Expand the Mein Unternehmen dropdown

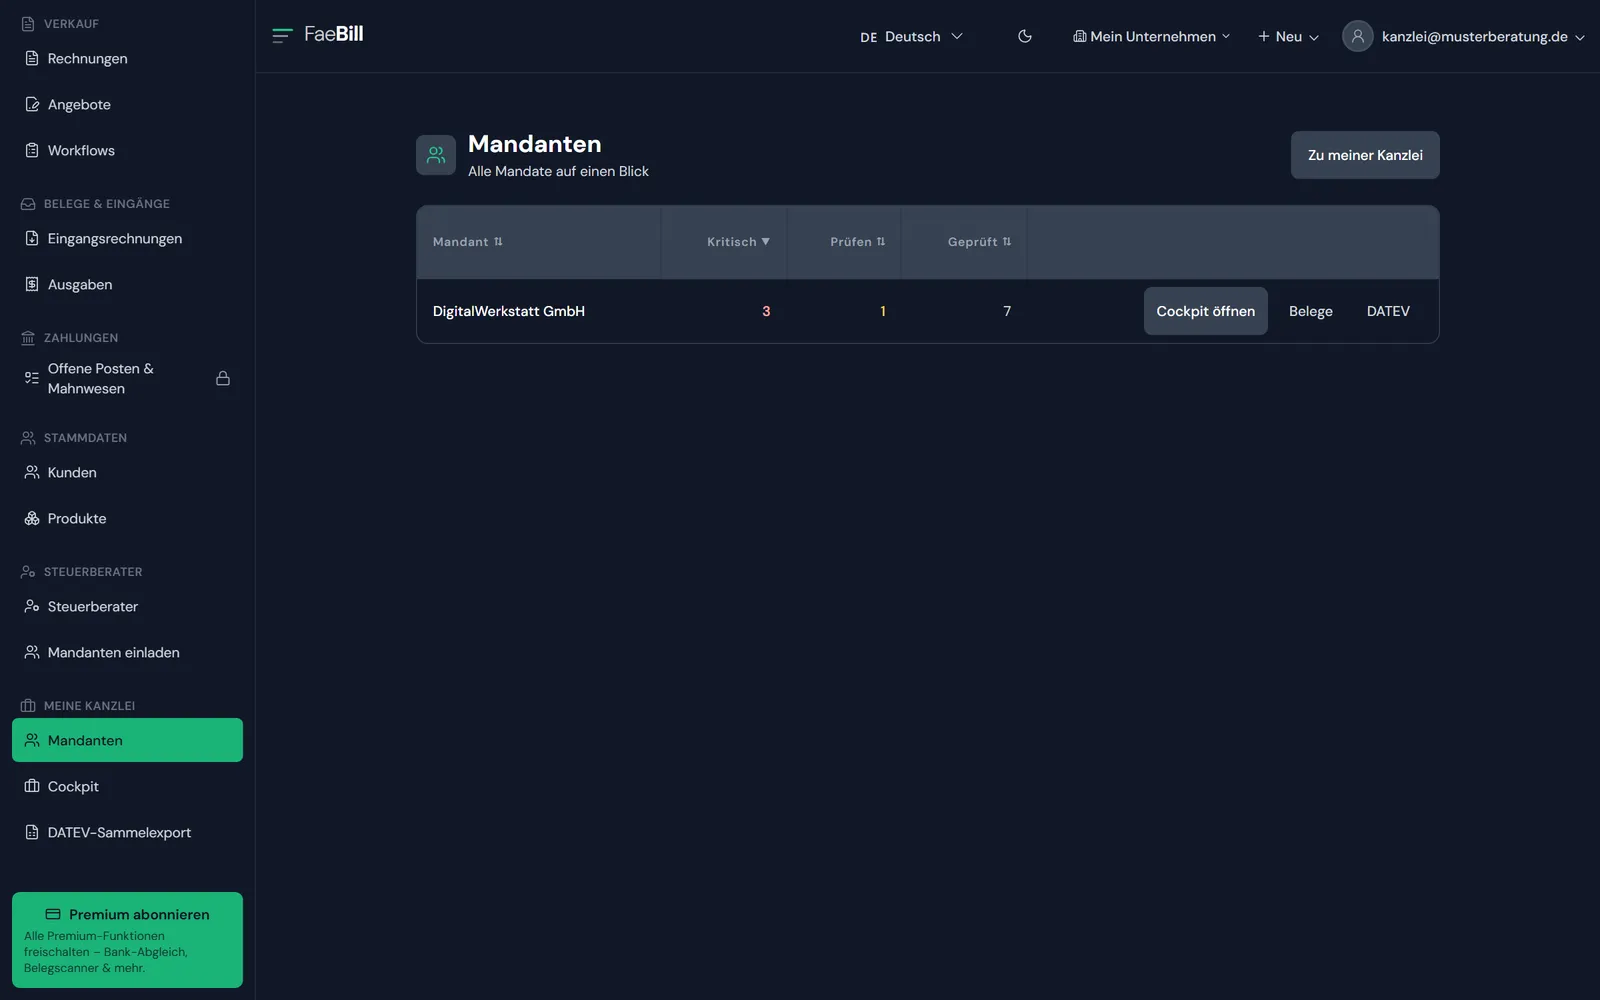(x=1151, y=36)
